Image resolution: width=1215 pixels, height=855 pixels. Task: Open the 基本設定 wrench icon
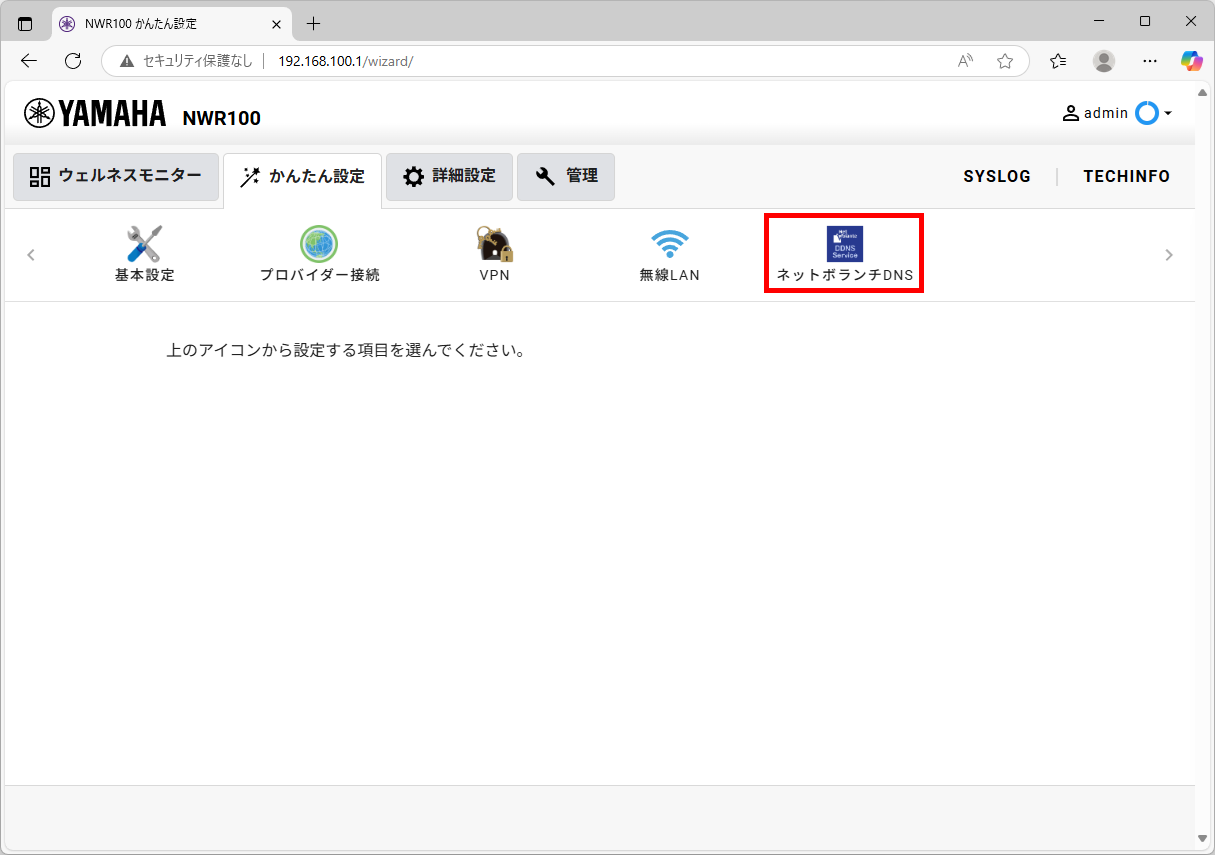[x=144, y=244]
